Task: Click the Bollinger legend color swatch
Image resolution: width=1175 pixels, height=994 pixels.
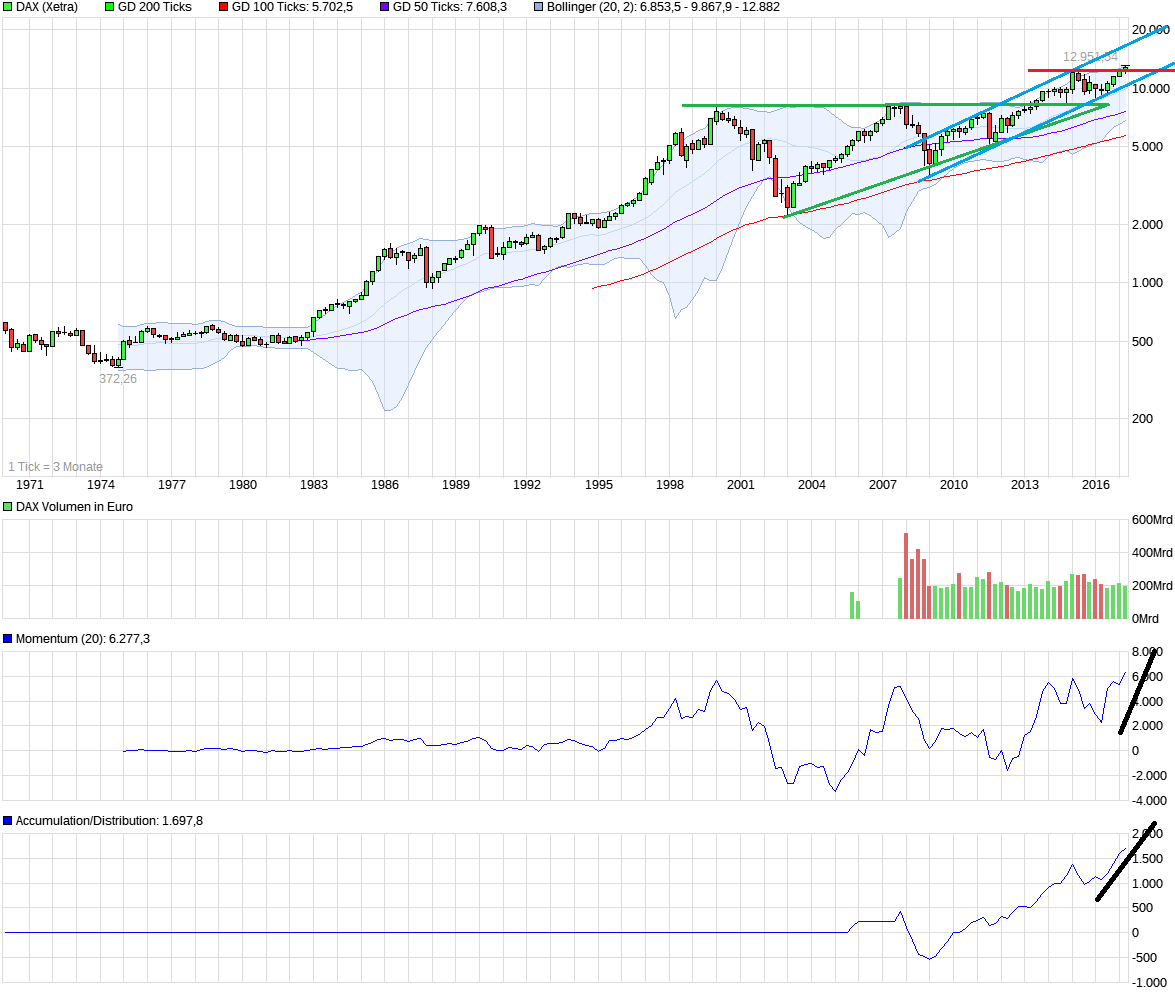Action: [x=539, y=7]
